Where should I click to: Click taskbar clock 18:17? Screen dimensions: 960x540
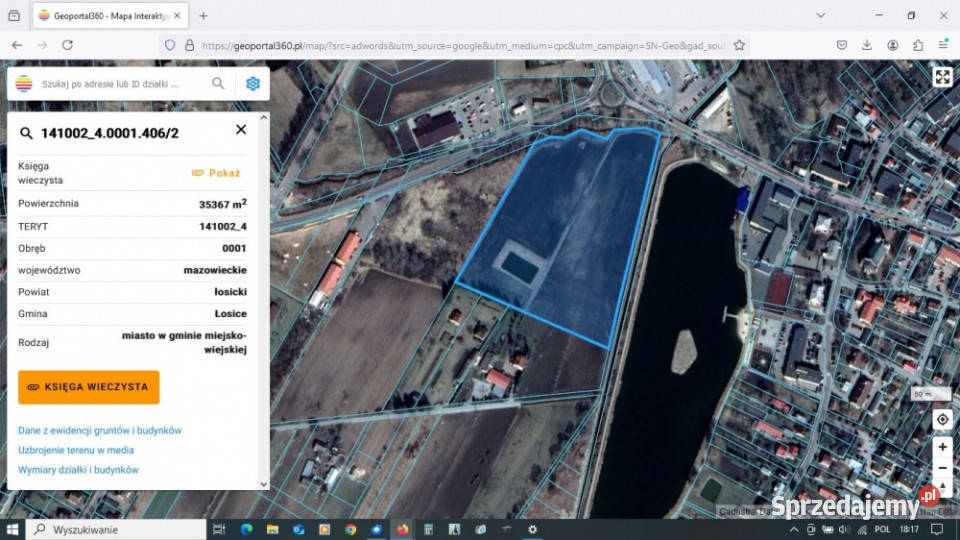[x=909, y=530]
